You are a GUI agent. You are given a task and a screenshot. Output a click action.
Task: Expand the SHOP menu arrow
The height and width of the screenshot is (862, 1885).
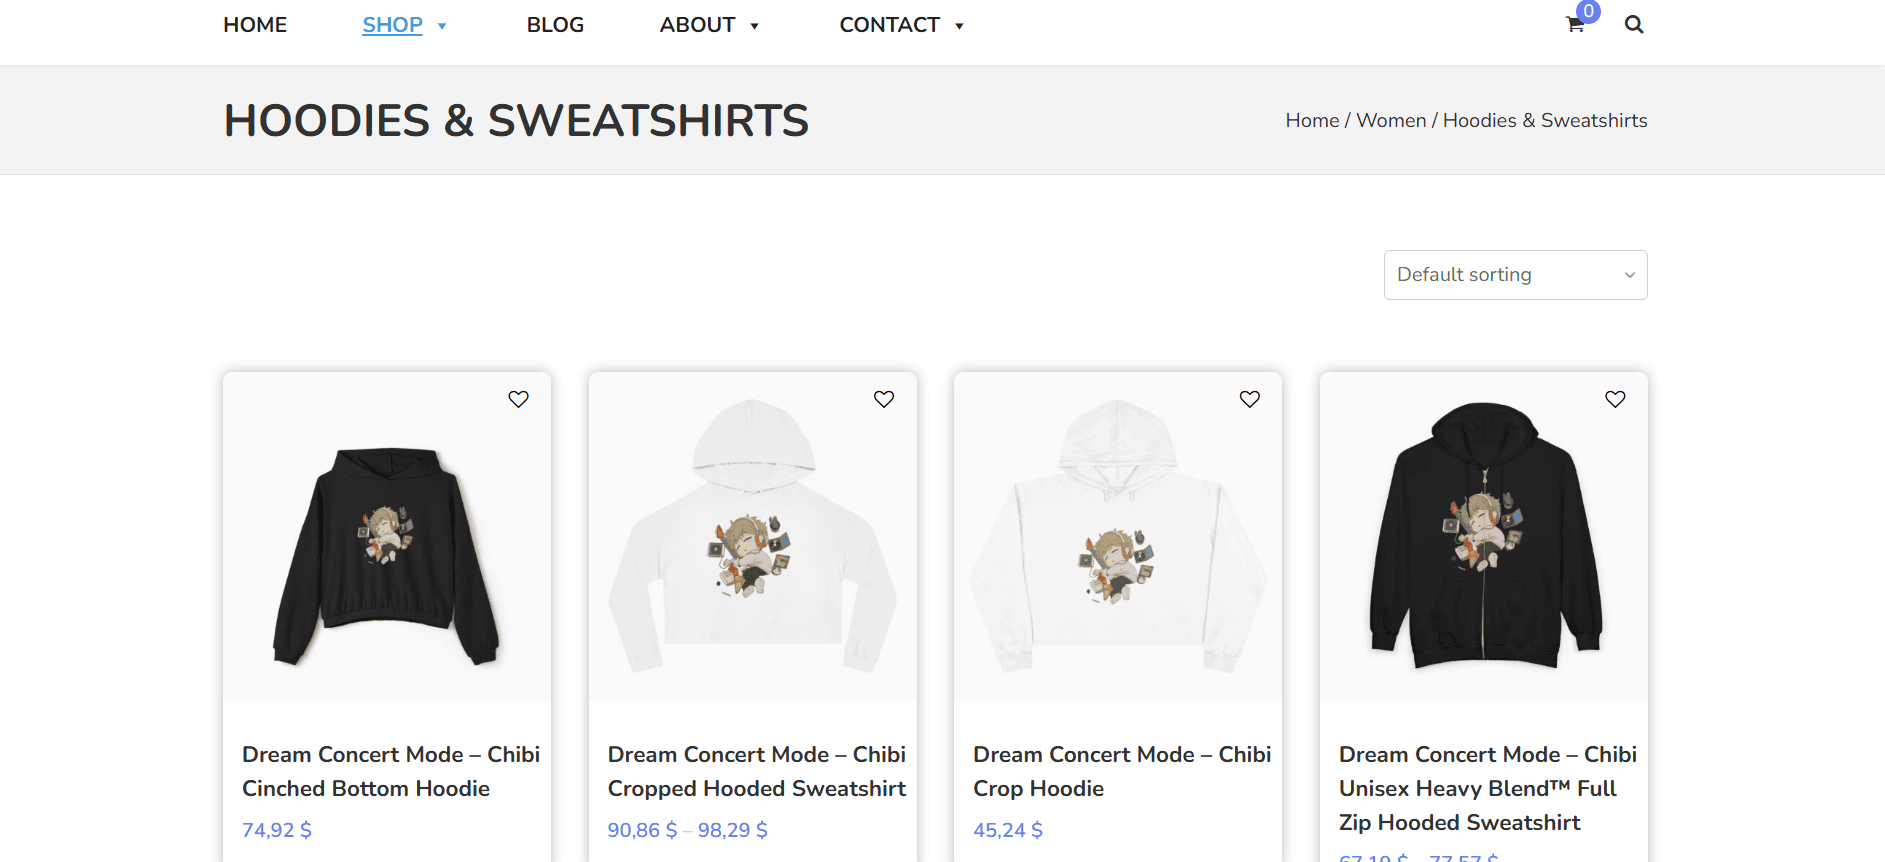[x=442, y=26]
